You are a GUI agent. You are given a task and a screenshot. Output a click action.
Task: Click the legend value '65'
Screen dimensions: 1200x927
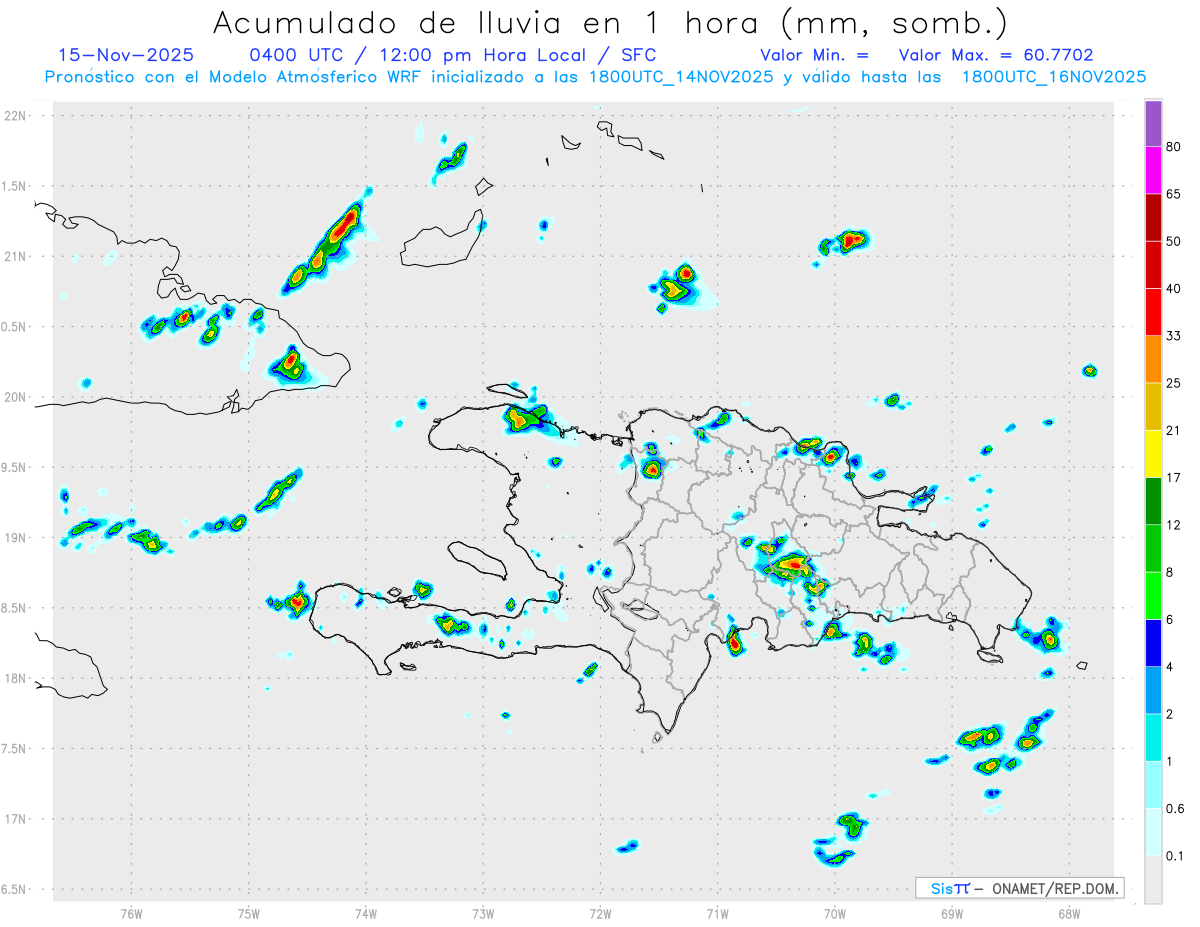click(x=1174, y=194)
